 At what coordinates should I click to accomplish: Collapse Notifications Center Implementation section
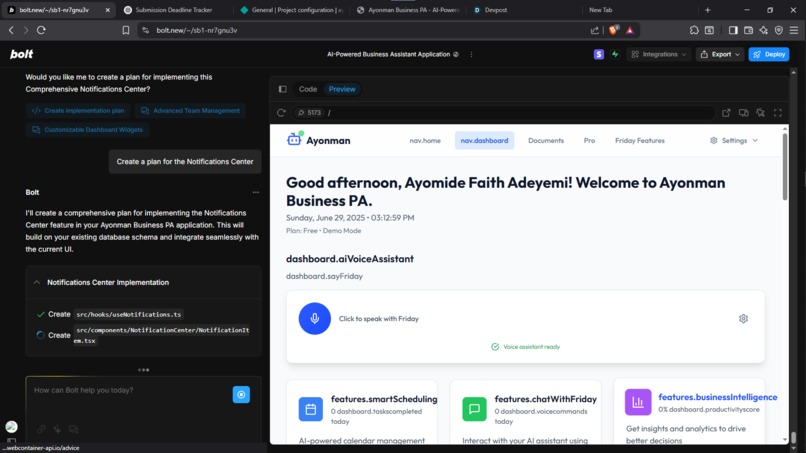tap(36, 282)
